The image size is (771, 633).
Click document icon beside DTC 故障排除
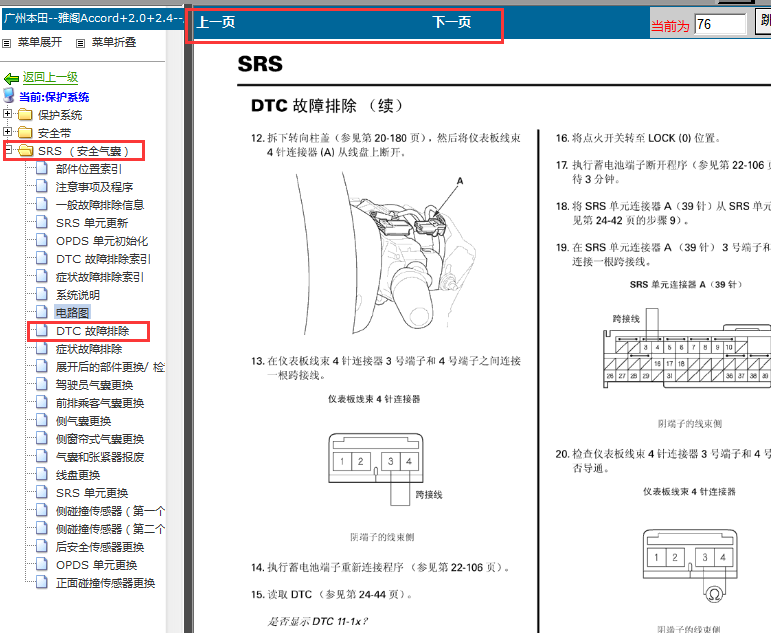(x=42, y=331)
